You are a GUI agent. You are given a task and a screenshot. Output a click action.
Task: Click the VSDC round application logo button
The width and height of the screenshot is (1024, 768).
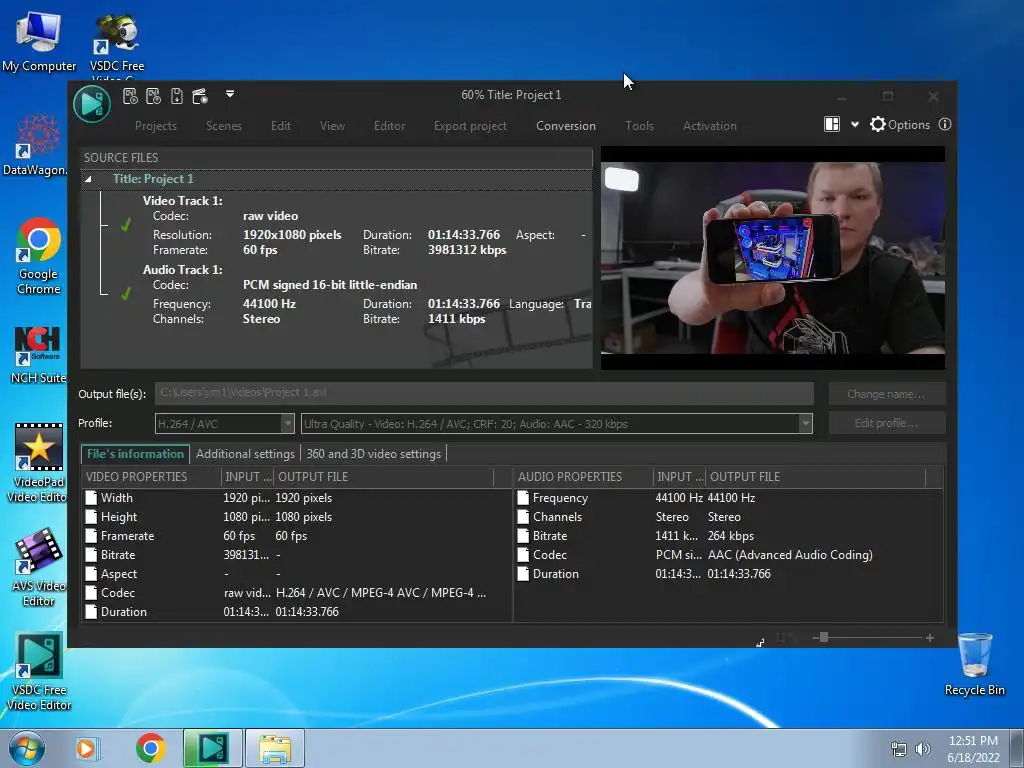coord(91,103)
